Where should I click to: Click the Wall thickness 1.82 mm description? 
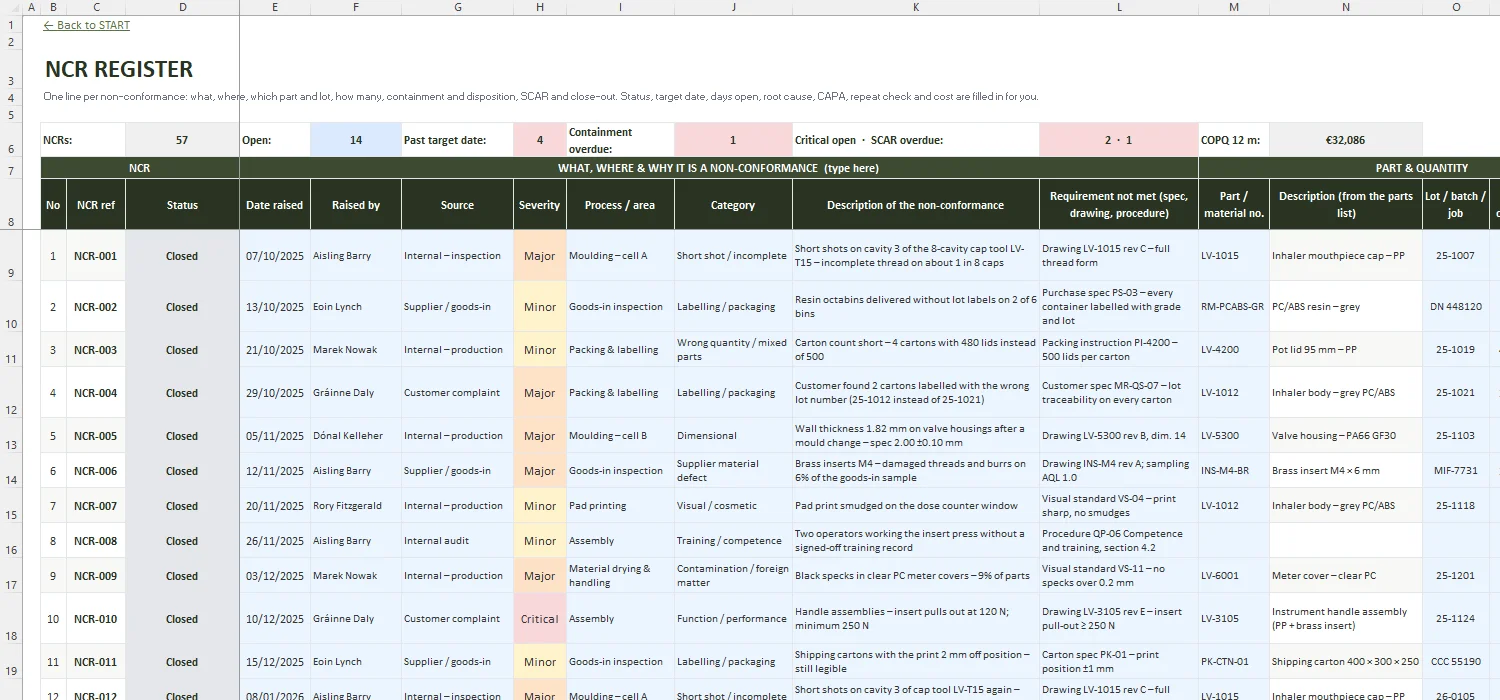[x=916, y=436]
